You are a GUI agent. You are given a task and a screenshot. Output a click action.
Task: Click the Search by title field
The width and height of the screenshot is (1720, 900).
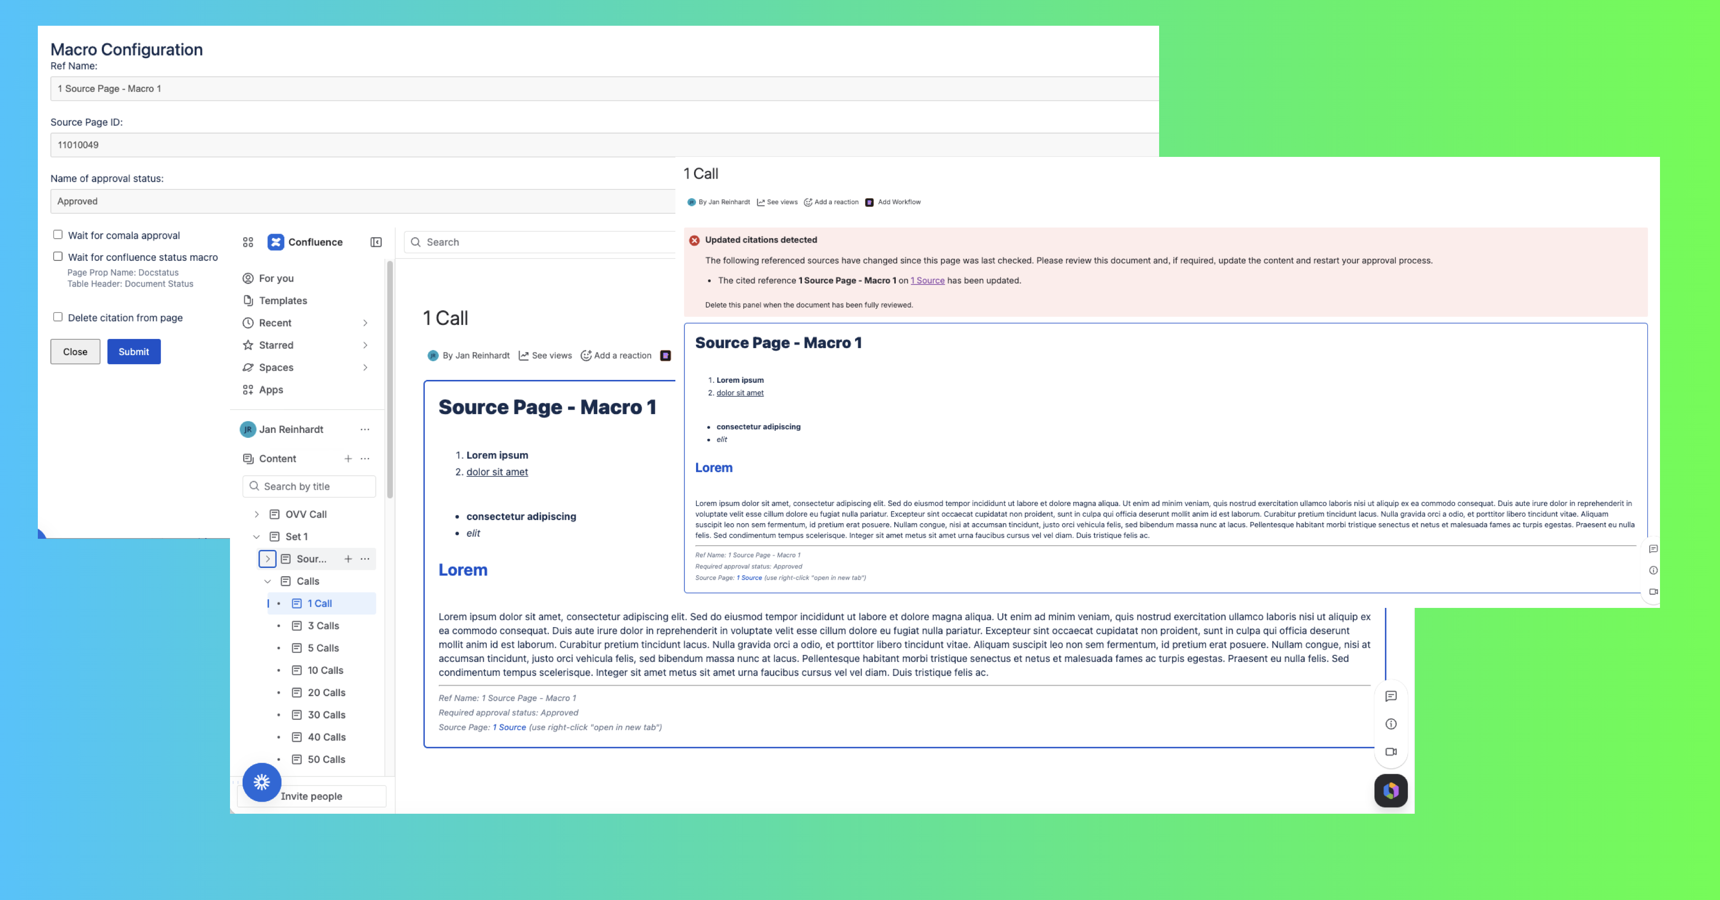click(309, 486)
